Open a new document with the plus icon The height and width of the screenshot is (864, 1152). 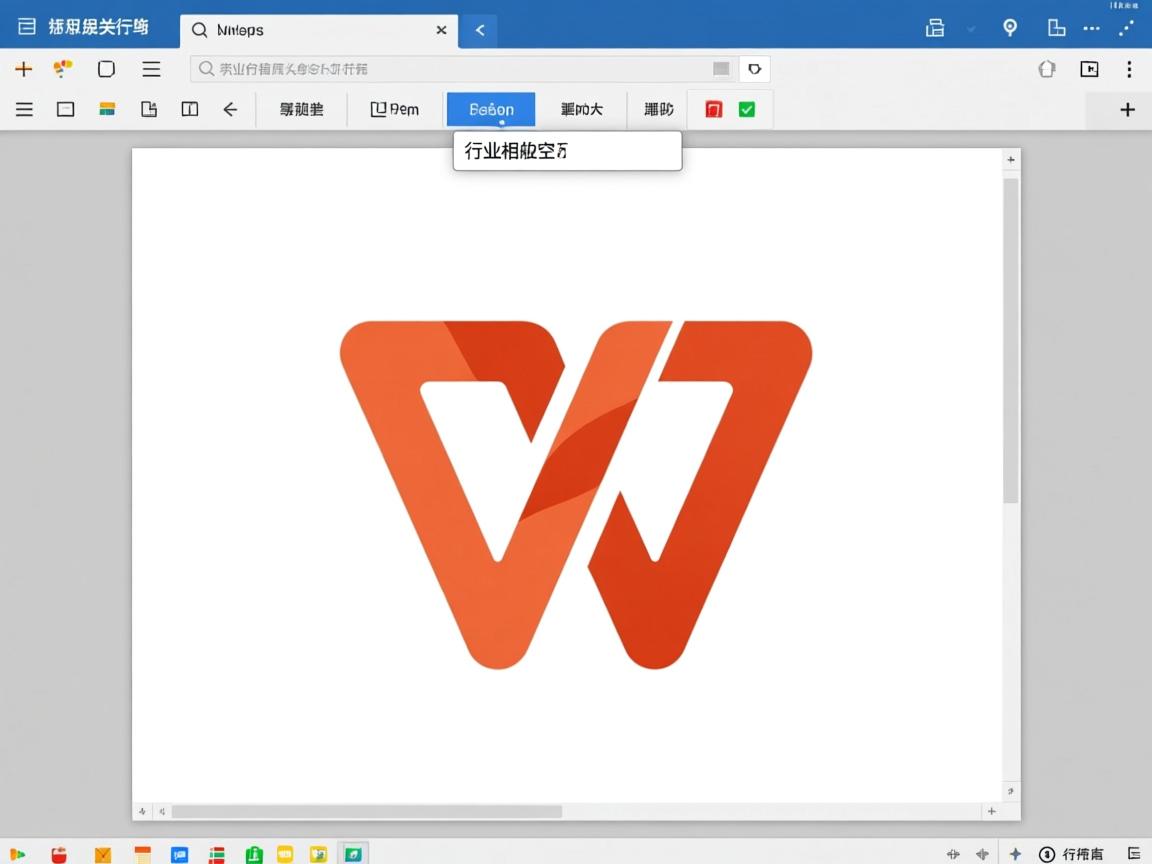(x=22, y=69)
